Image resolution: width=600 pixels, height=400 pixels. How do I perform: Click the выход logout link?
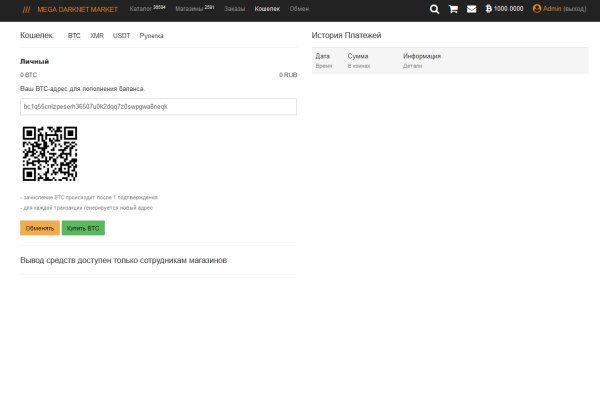[x=575, y=8]
